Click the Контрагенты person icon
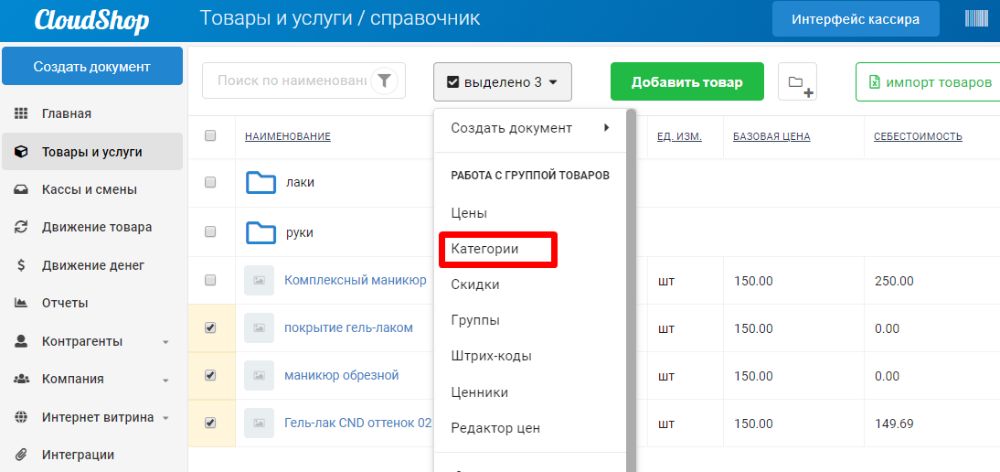This screenshot has height=472, width=1000. pos(21,341)
